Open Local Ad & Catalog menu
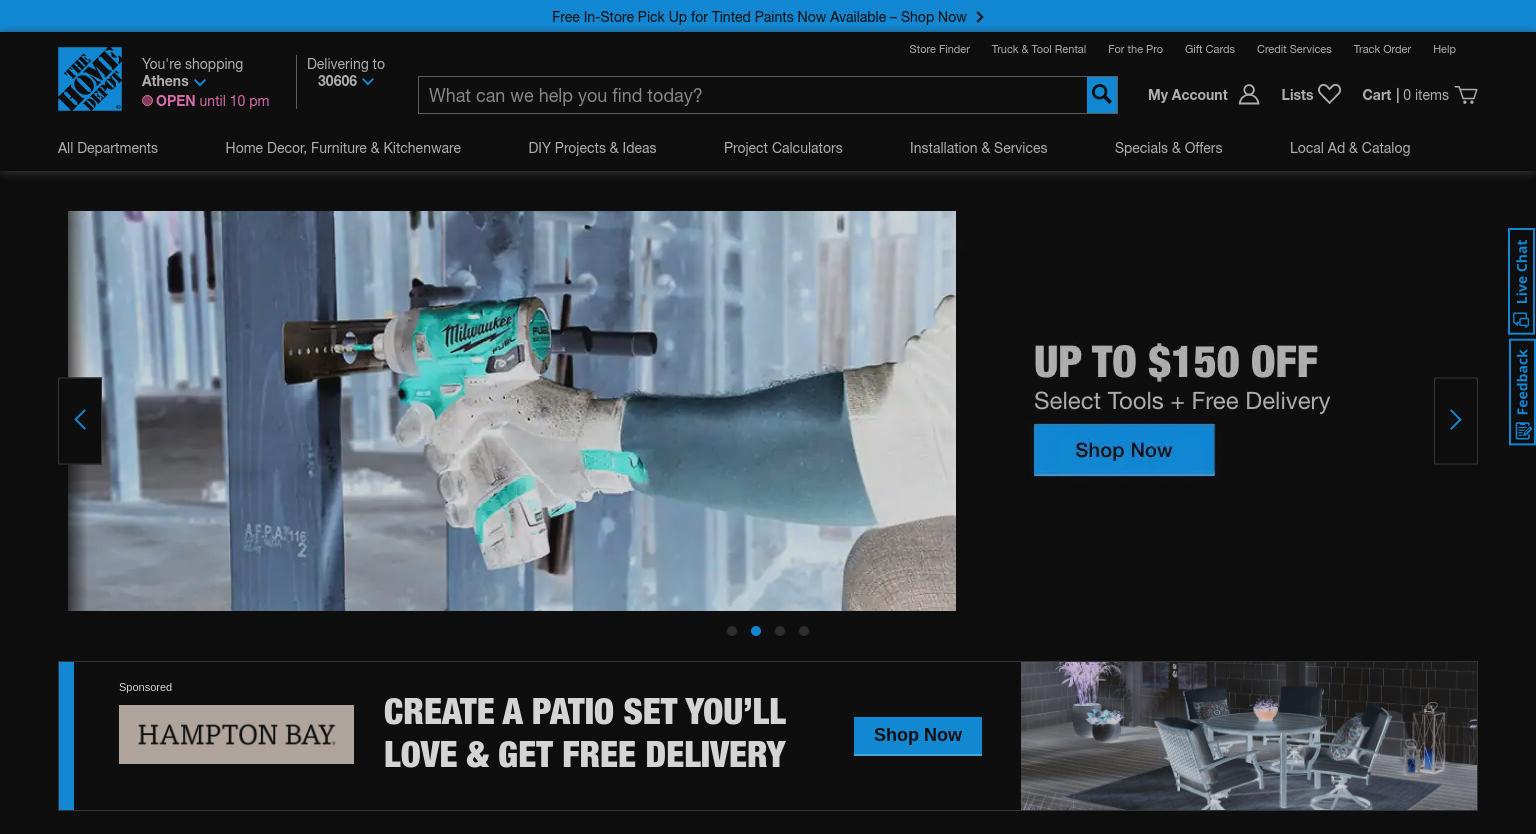 point(1350,148)
